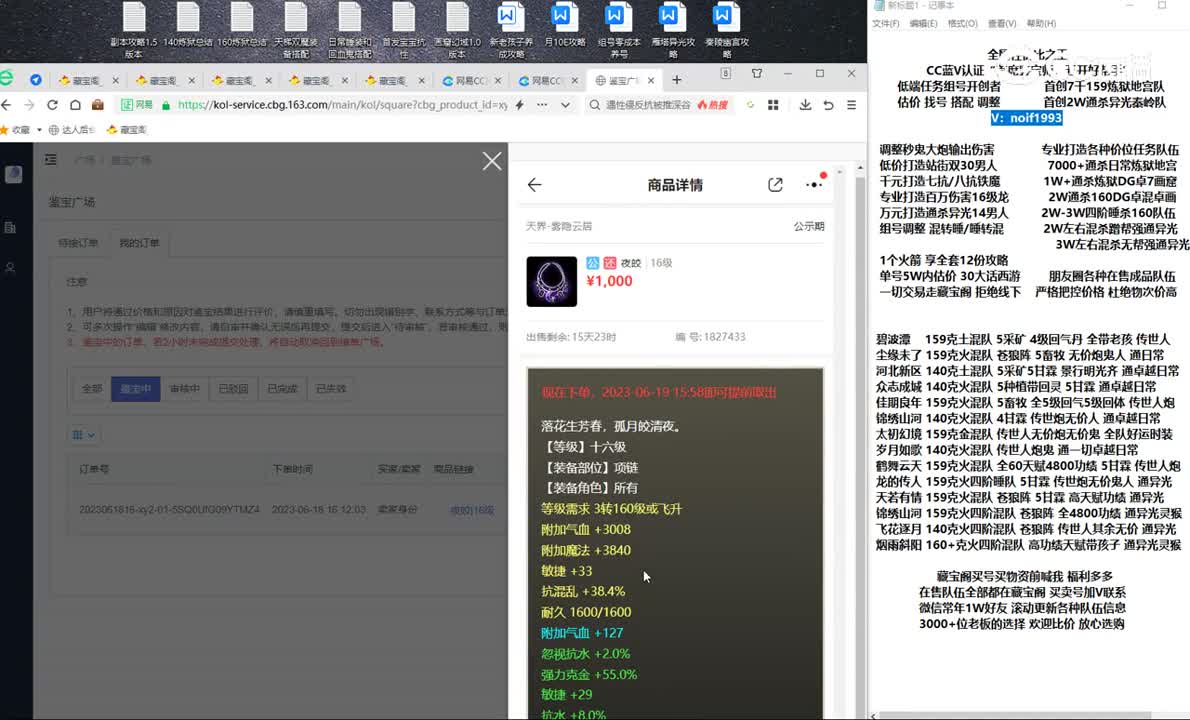
Task: Click the undo closed tab arrow
Action: [x=829, y=105]
